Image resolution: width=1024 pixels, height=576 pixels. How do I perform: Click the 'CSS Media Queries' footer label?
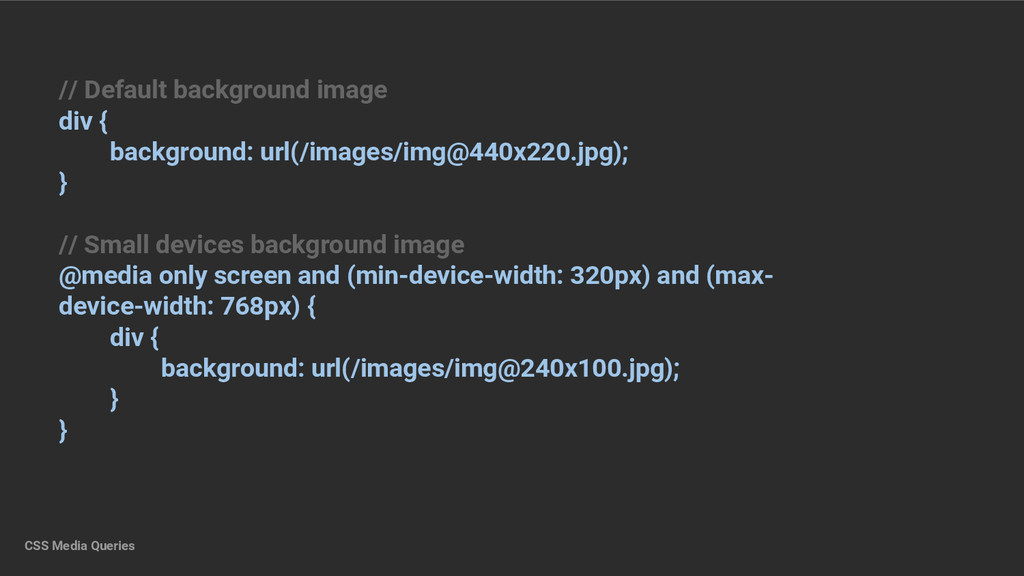click(x=80, y=546)
